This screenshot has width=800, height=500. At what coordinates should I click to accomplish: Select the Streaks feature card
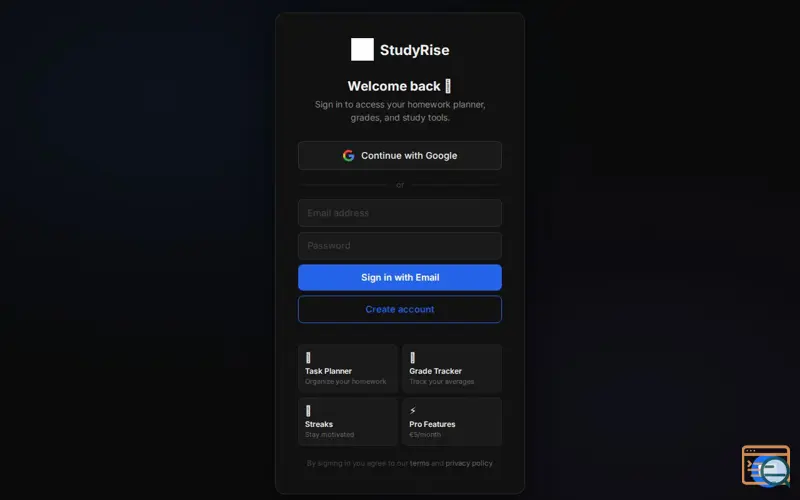click(x=348, y=422)
